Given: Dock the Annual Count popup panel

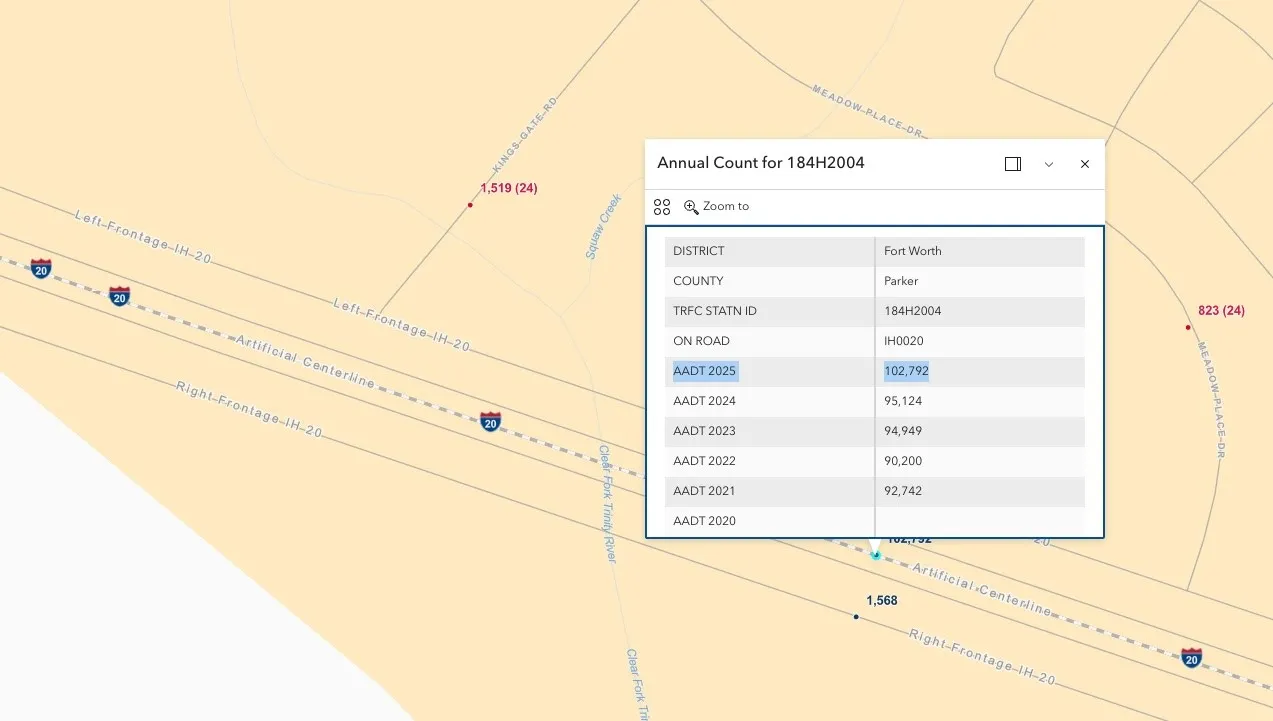Looking at the screenshot, I should click(x=1013, y=164).
